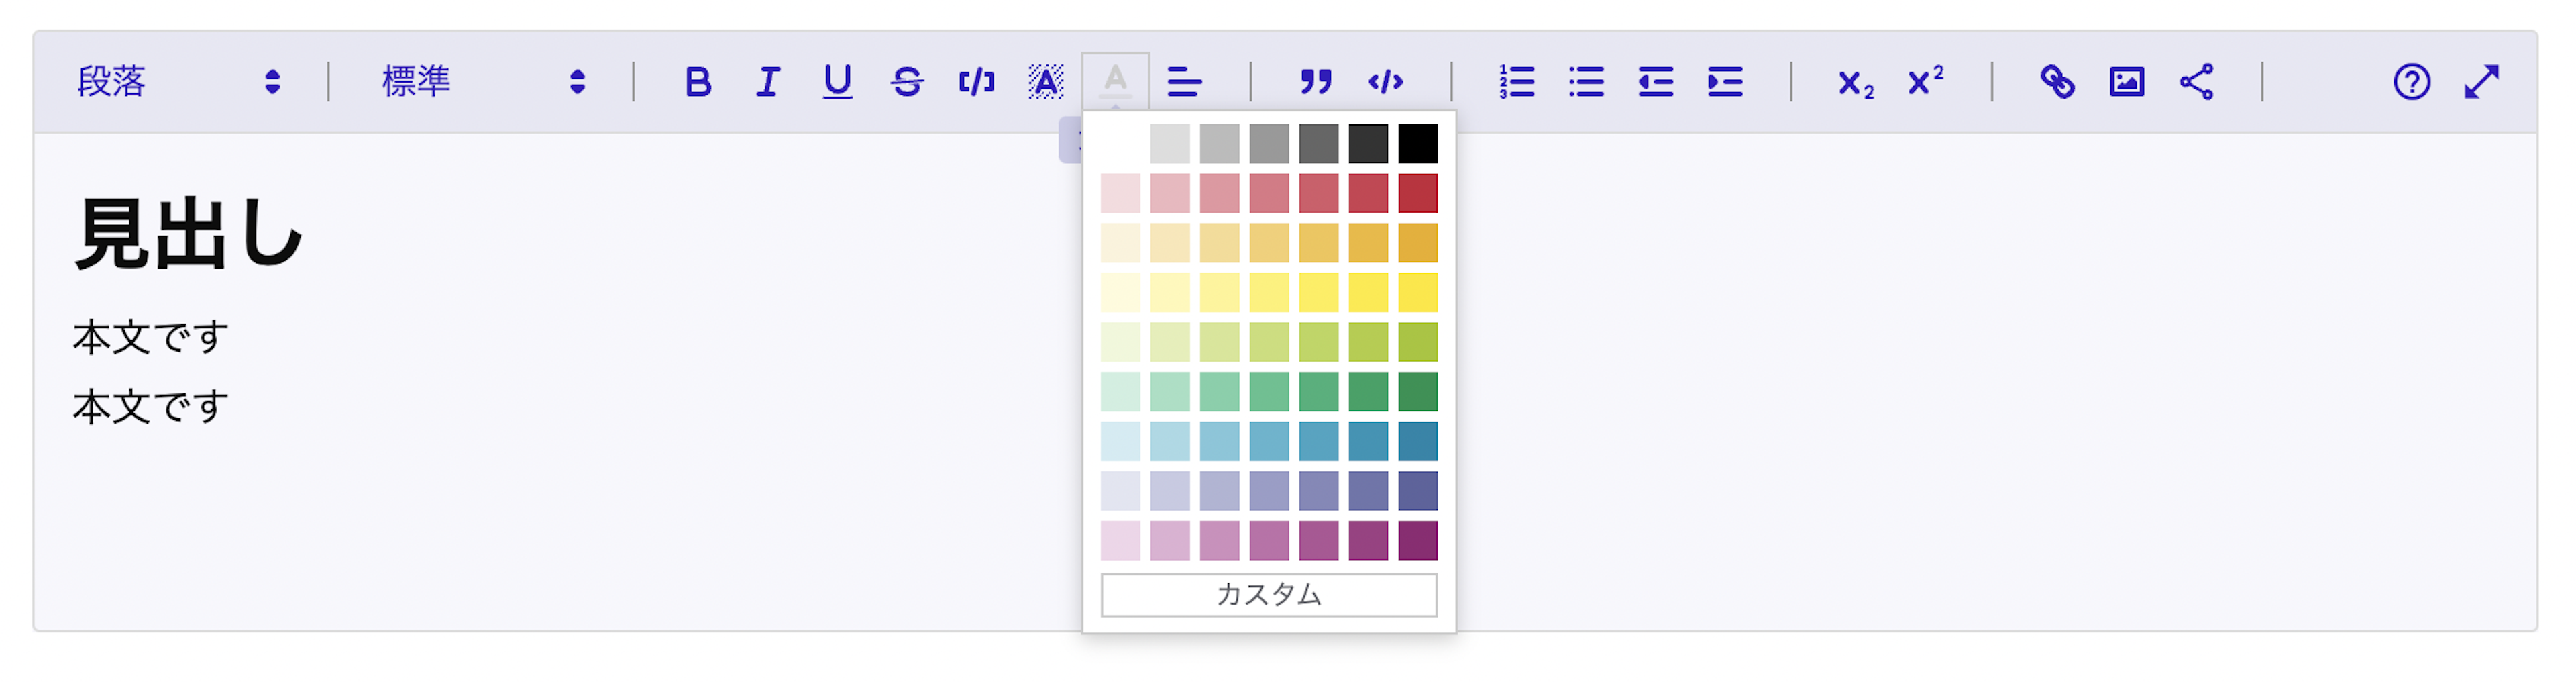The height and width of the screenshot is (682, 2576).
Task: Click the blockquote icon
Action: pos(1316,81)
